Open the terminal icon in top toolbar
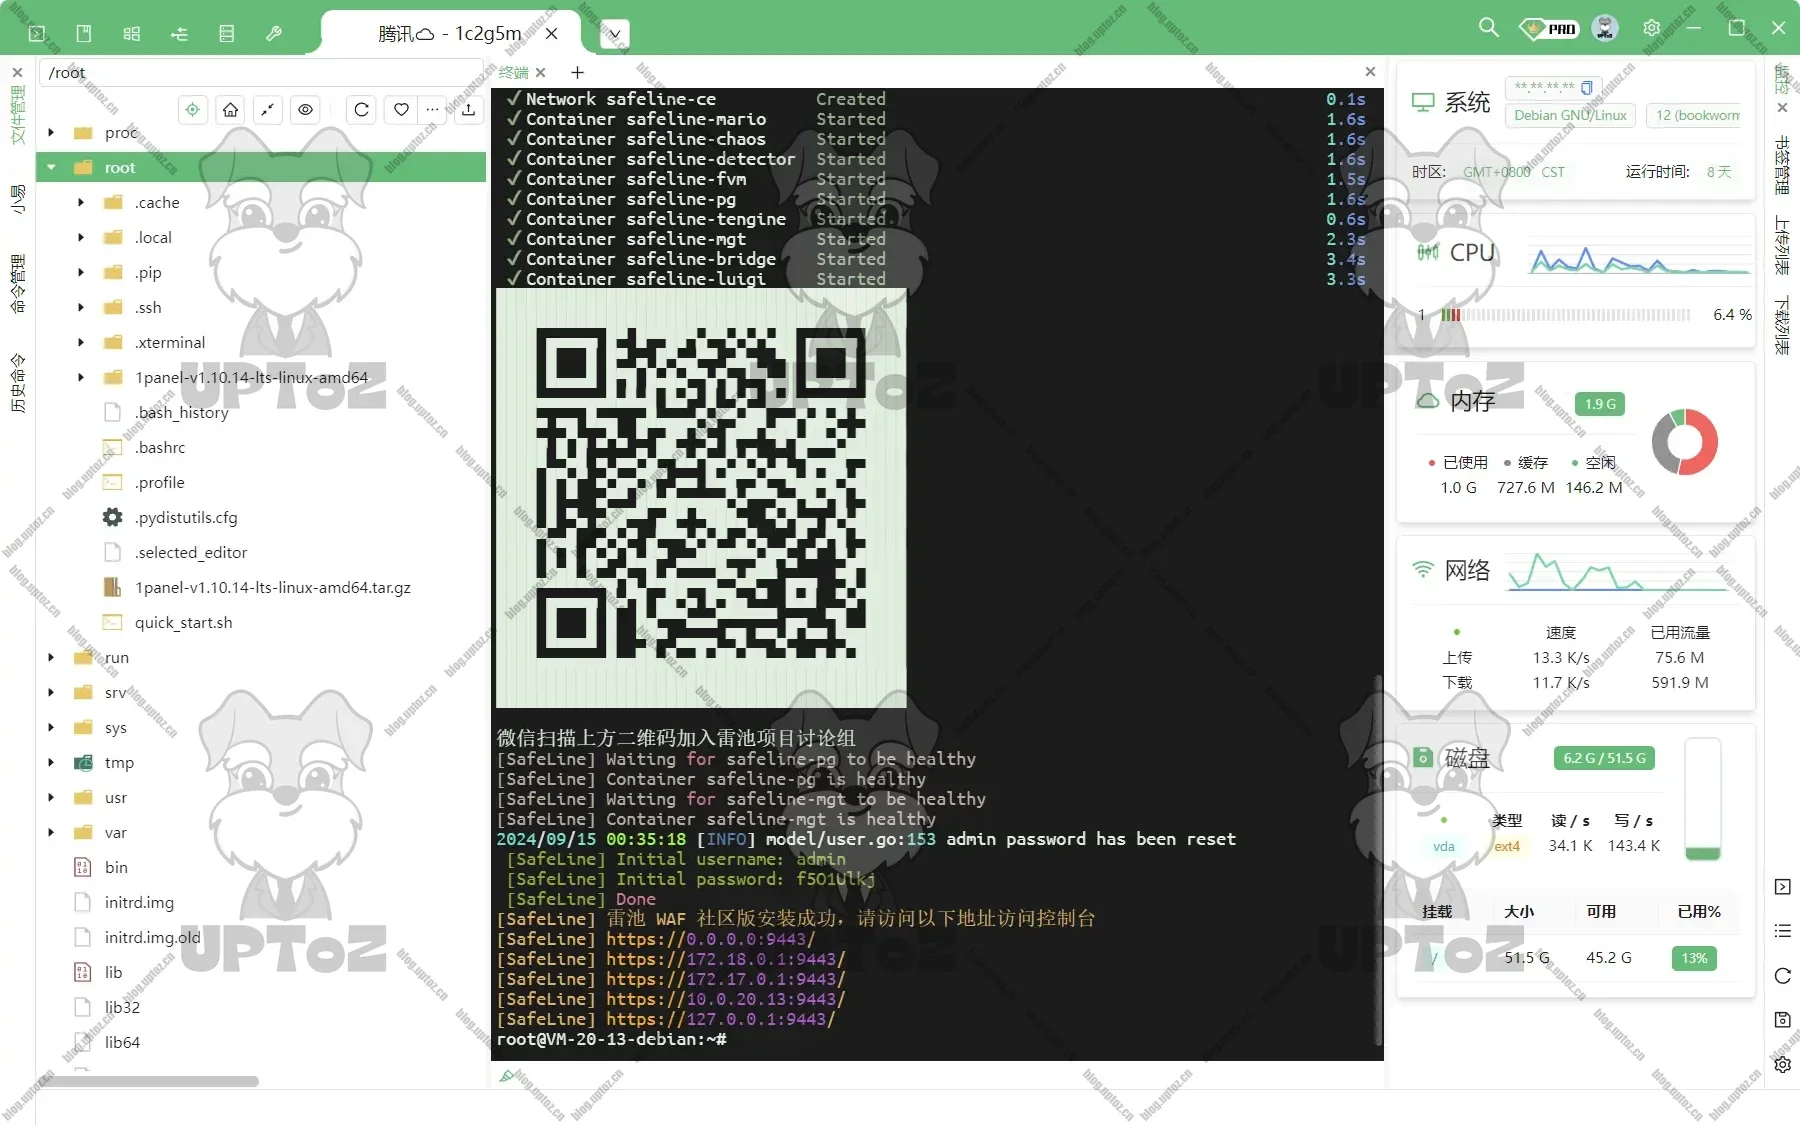The height and width of the screenshot is (1125, 1800). click(x=37, y=33)
